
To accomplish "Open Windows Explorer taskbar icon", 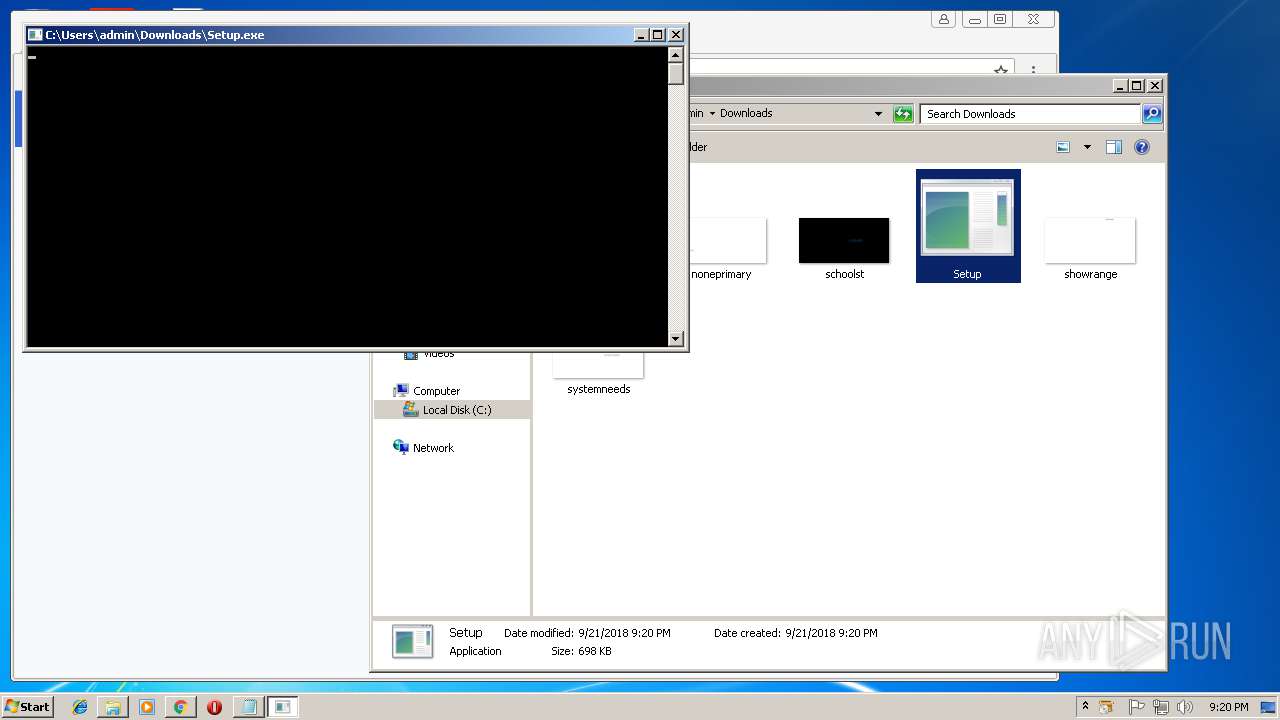I will coord(113,707).
